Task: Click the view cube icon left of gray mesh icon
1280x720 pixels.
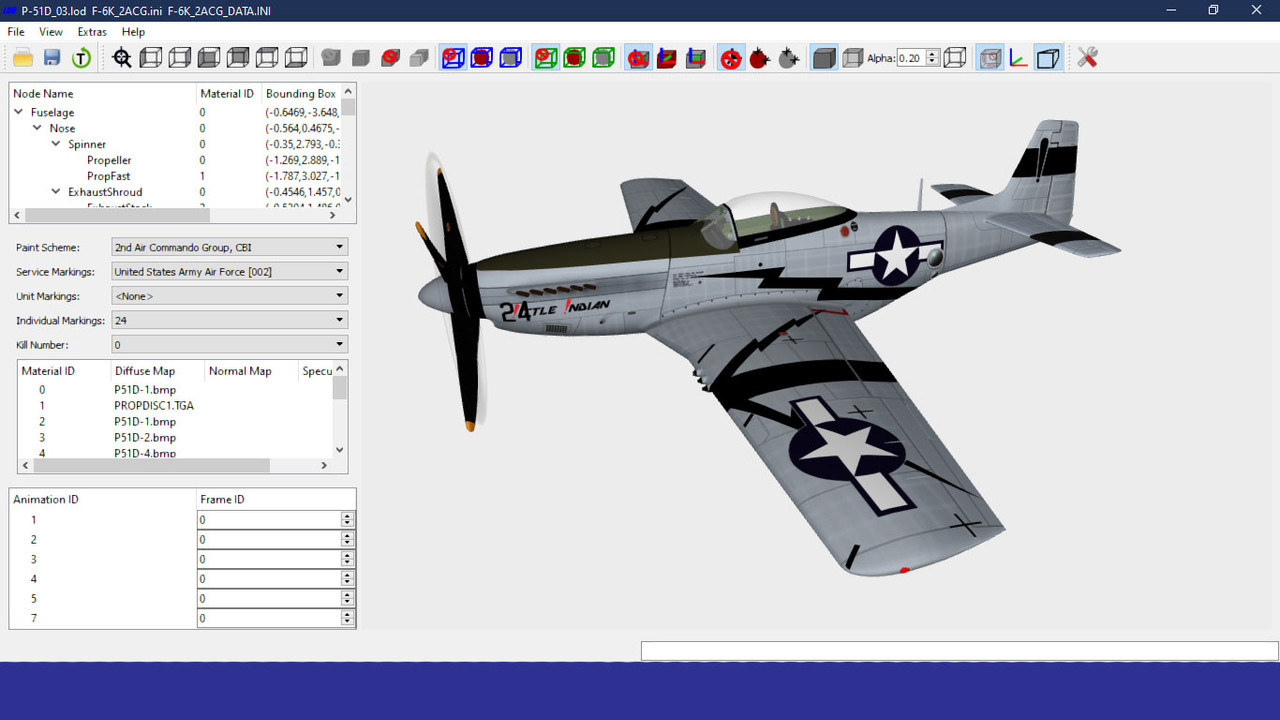Action: [x=296, y=58]
